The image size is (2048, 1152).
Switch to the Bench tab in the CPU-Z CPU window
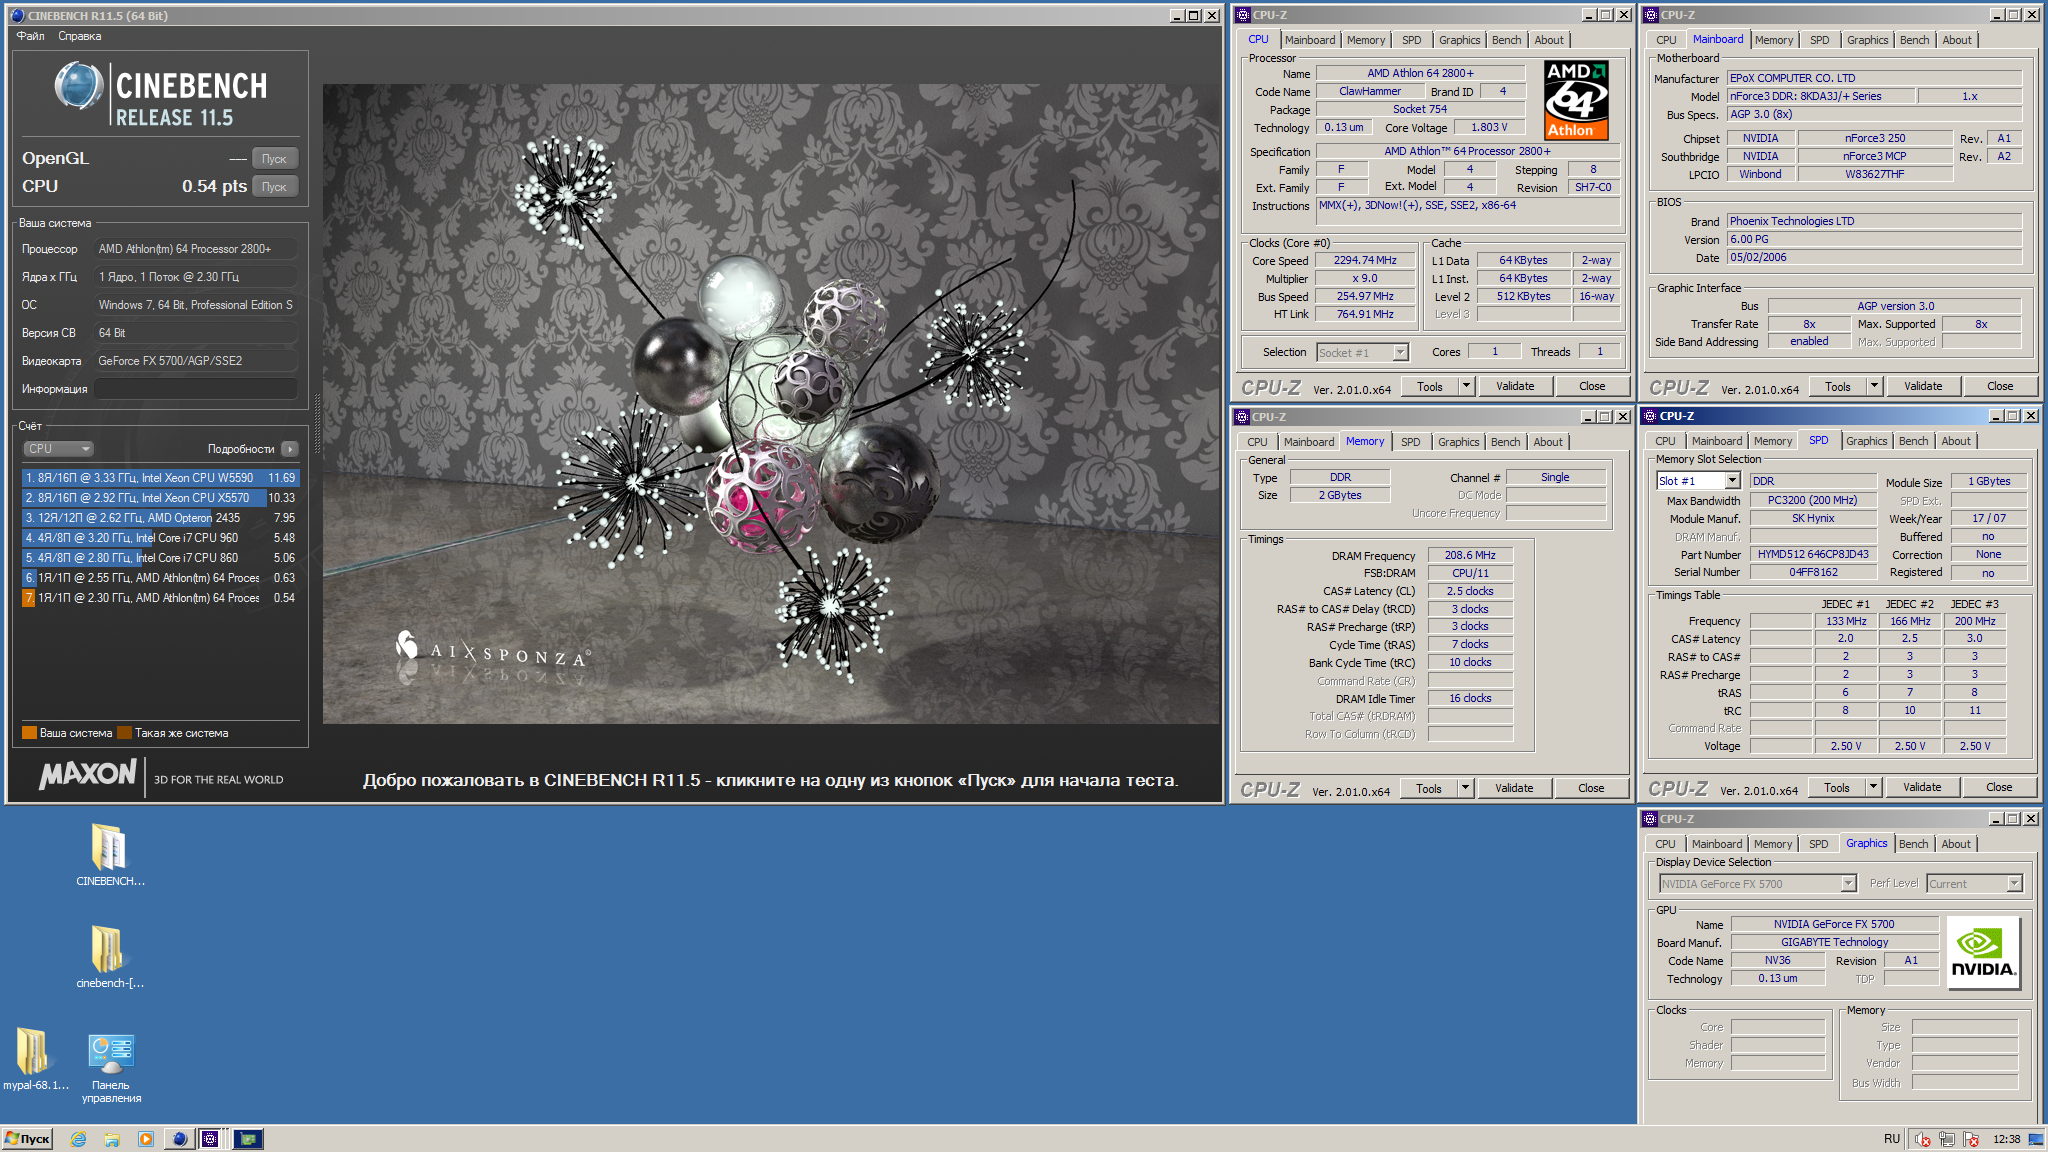pos(1506,40)
